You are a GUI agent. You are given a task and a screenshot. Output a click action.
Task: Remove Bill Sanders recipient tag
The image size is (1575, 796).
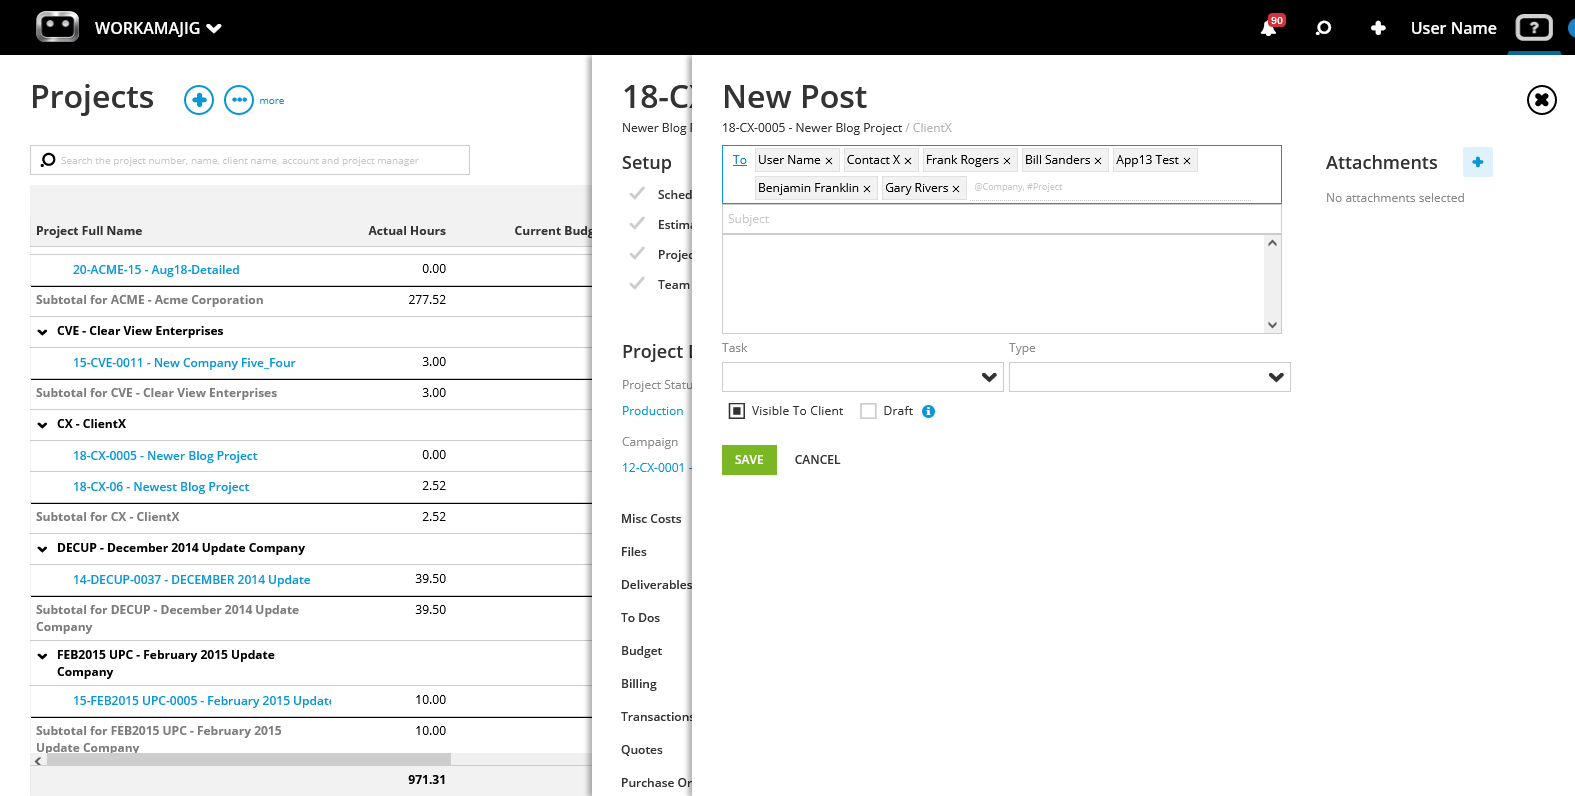tap(1098, 161)
